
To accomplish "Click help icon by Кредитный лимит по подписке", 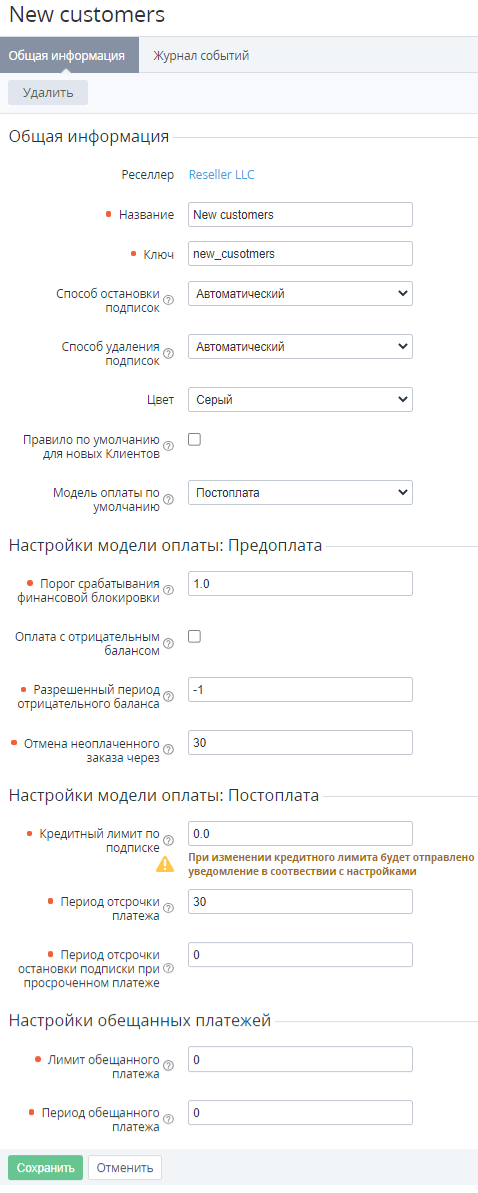I will [x=170, y=841].
